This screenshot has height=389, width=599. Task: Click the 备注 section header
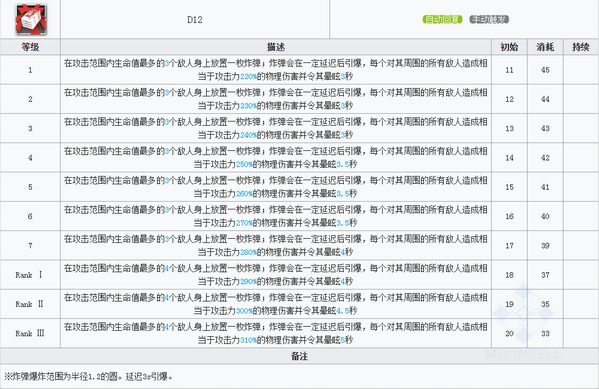(299, 356)
